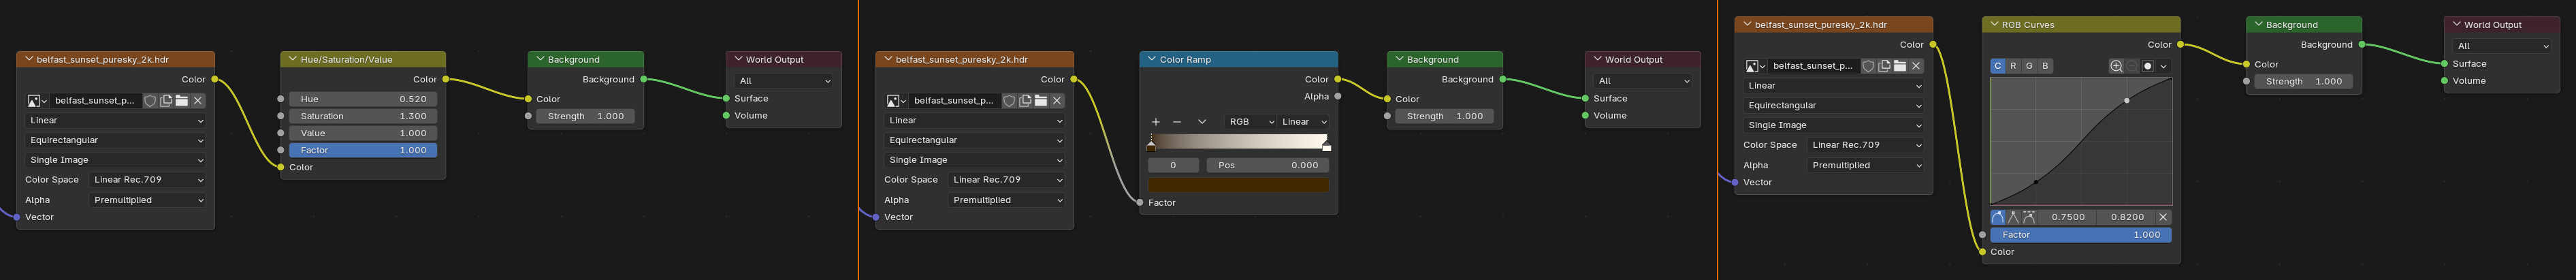Collapse the Hue/Saturation/Value node
Viewport: 2576px width, 280px height.
click(292, 60)
